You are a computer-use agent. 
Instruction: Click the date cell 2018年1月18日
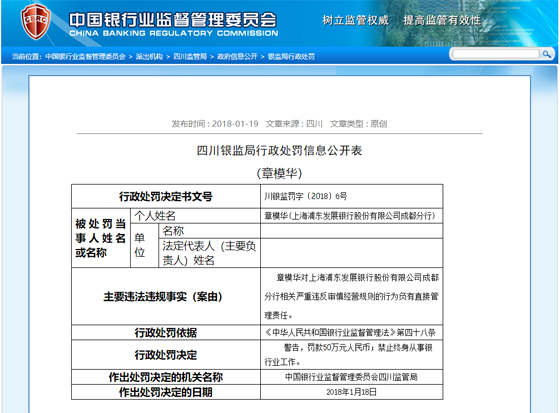pos(351,392)
